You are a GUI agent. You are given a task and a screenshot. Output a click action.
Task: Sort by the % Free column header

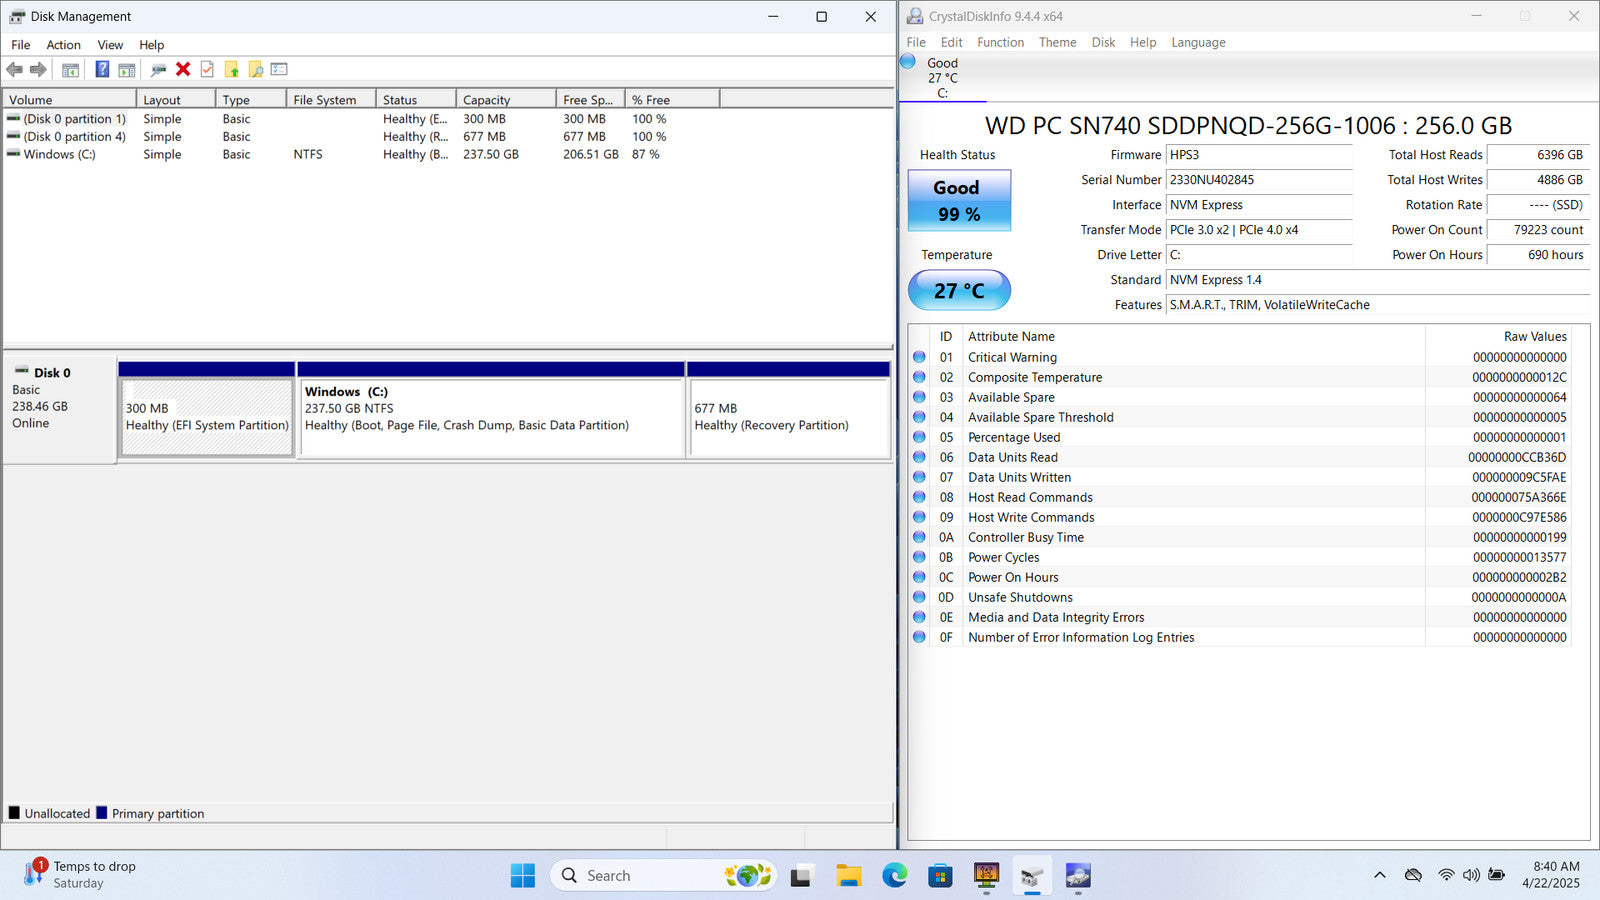(672, 100)
